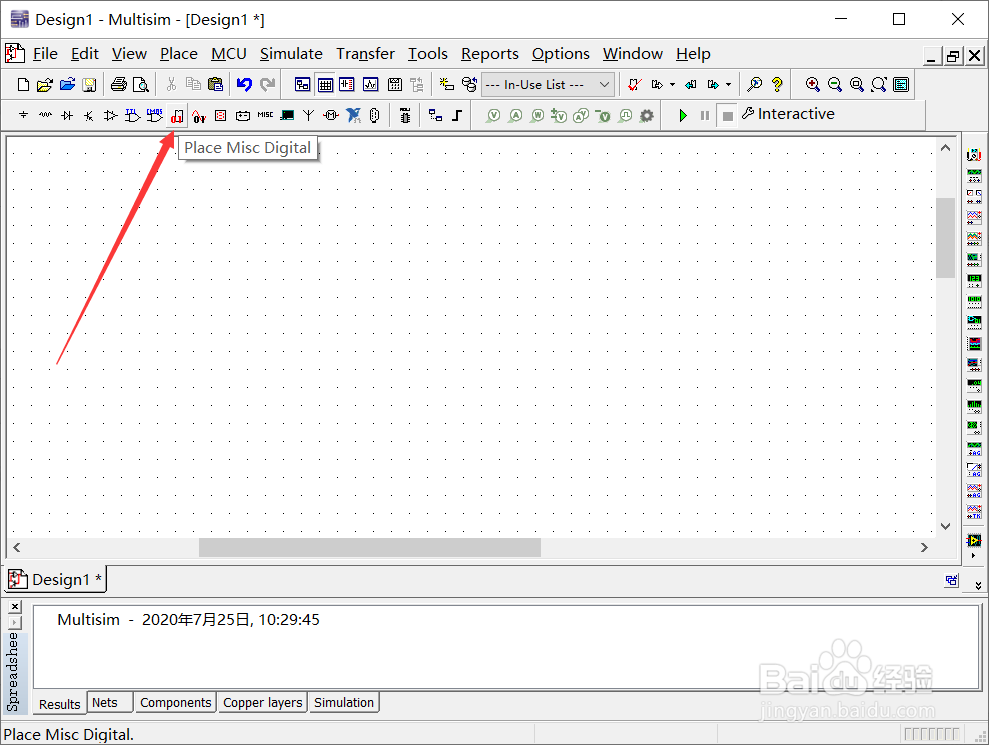
Task: Select the Multimeter instrument in sidebar
Action: pos(974,154)
